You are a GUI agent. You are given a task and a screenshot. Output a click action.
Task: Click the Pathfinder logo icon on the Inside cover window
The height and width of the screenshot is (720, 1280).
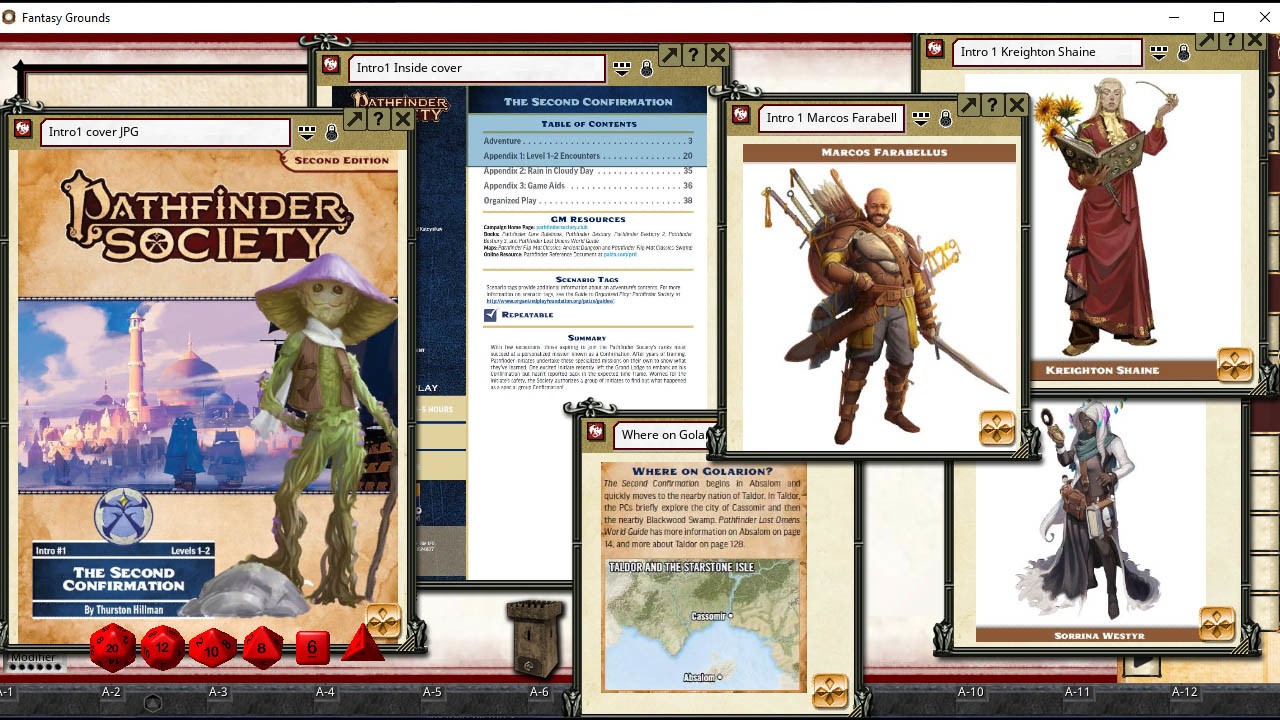coord(334,67)
